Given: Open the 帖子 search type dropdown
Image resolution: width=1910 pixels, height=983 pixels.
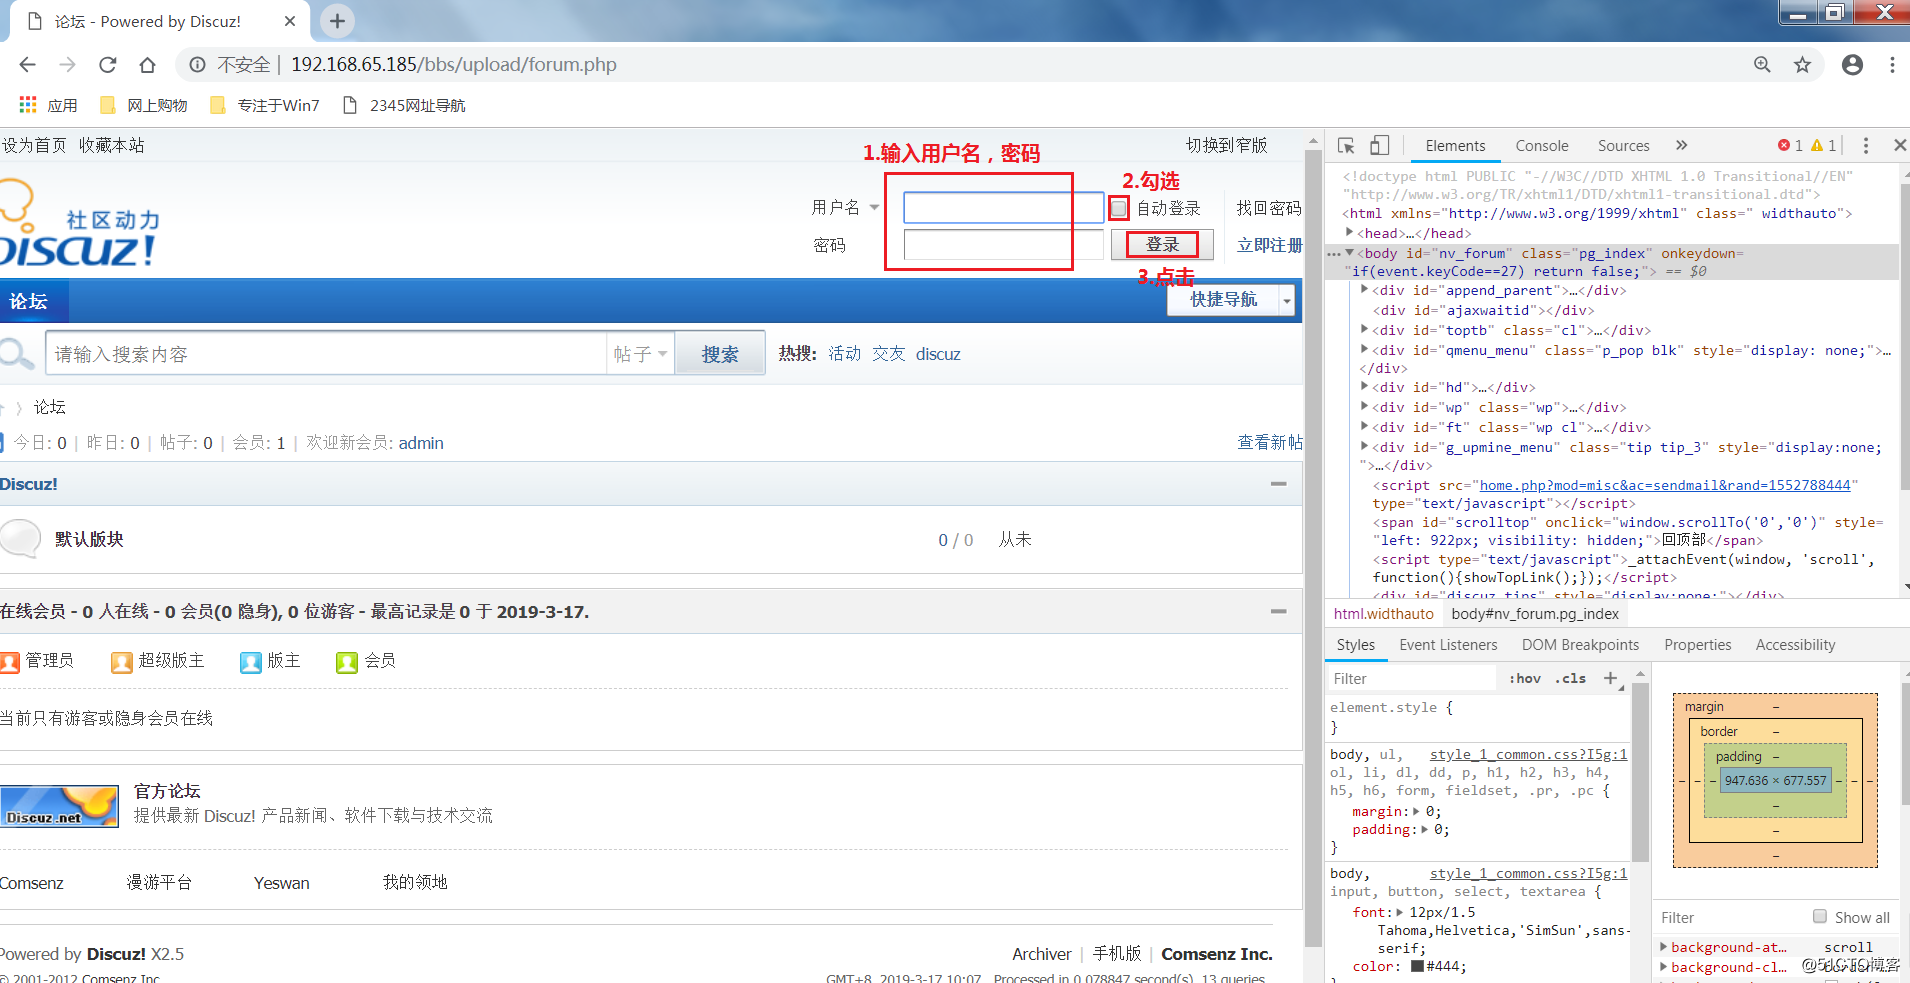Looking at the screenshot, I should click(640, 354).
